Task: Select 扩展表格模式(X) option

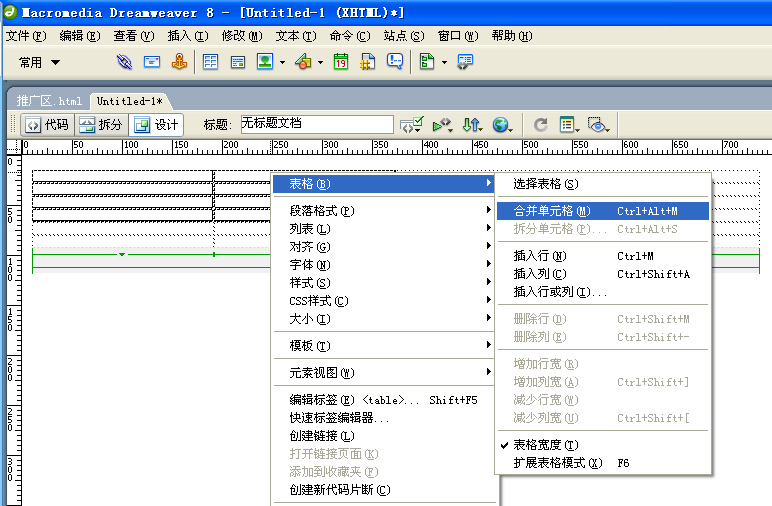Action: coord(603,463)
